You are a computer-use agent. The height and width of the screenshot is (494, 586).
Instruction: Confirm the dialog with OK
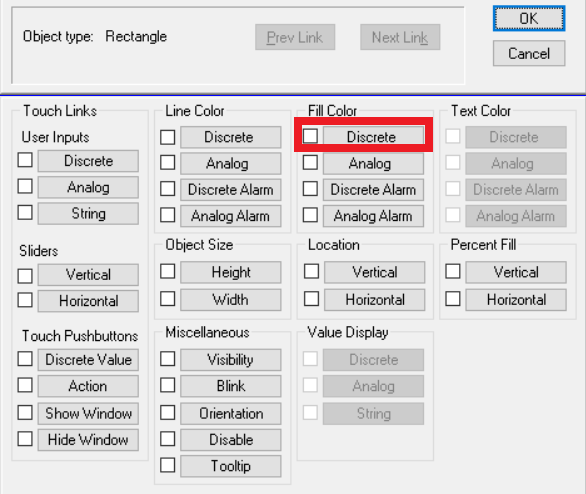point(529,18)
